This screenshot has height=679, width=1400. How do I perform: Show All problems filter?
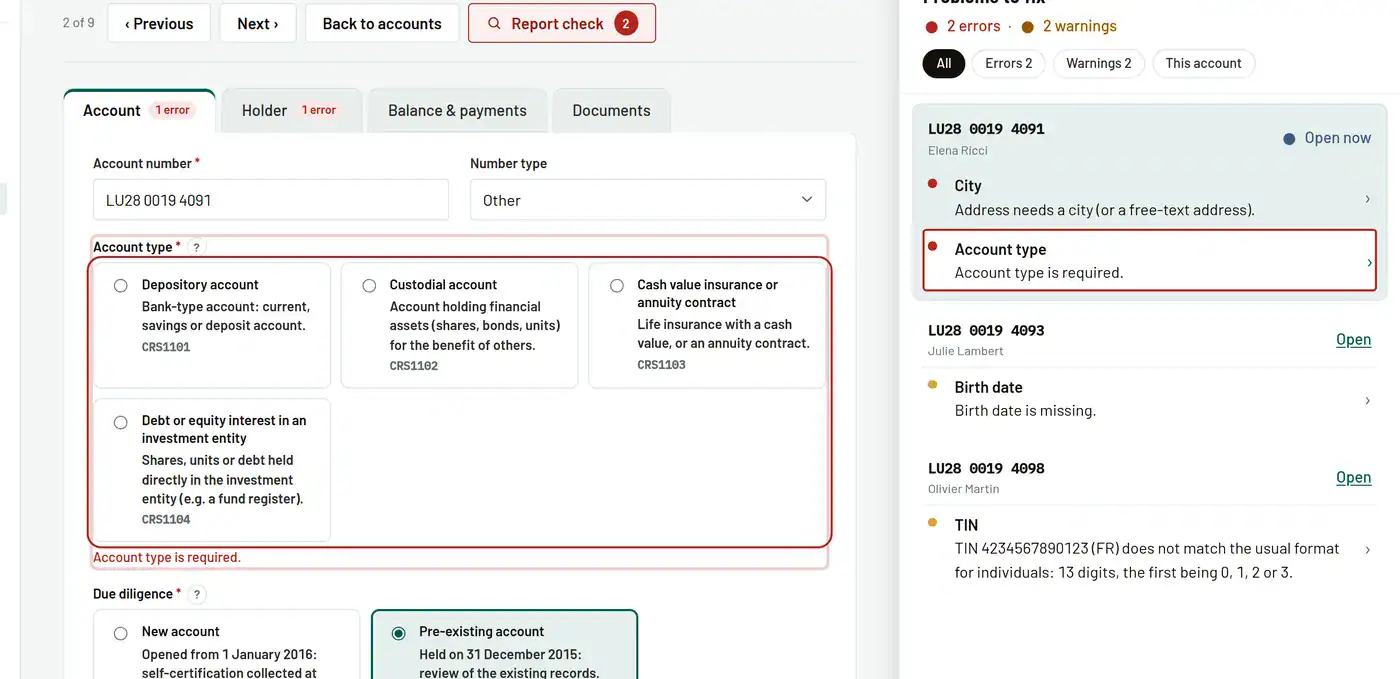click(944, 63)
